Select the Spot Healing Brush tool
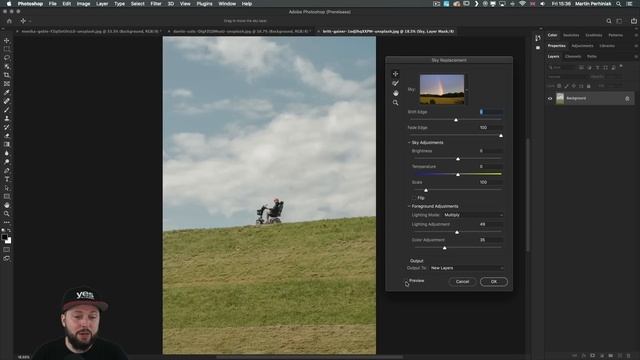Viewport: 640px width, 360px height. coord(7,101)
